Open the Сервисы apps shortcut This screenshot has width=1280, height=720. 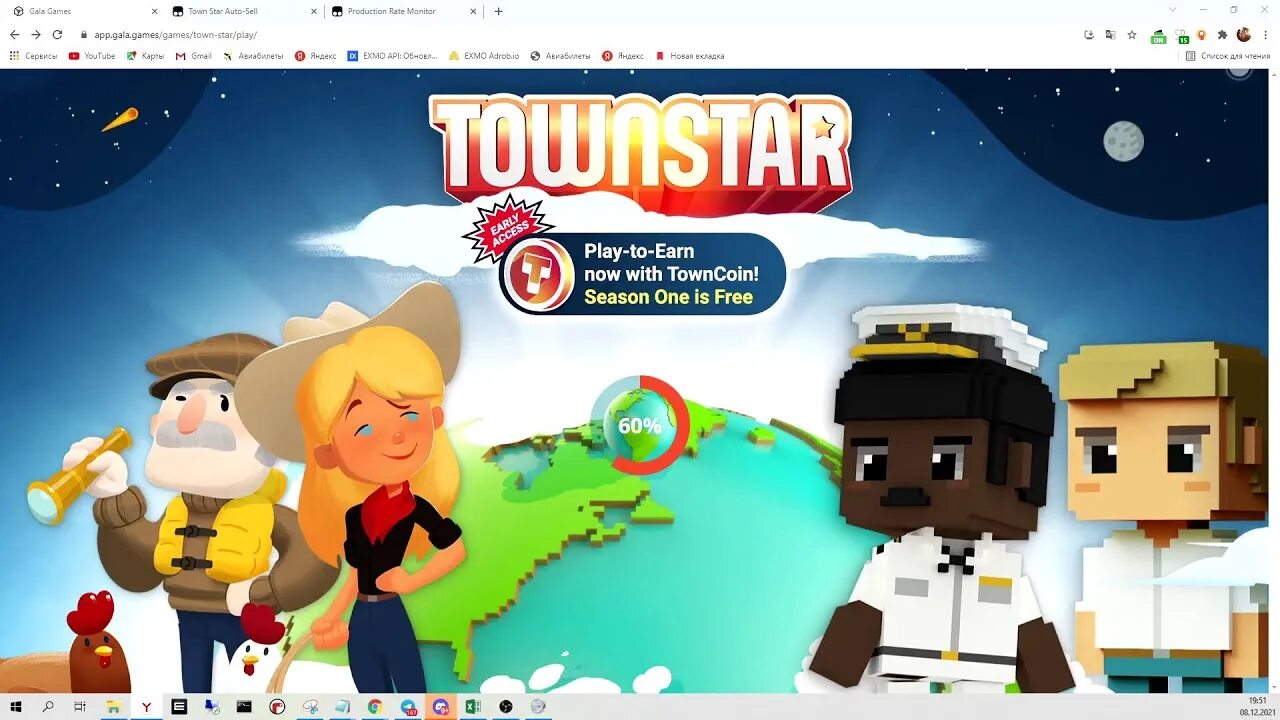coord(33,56)
